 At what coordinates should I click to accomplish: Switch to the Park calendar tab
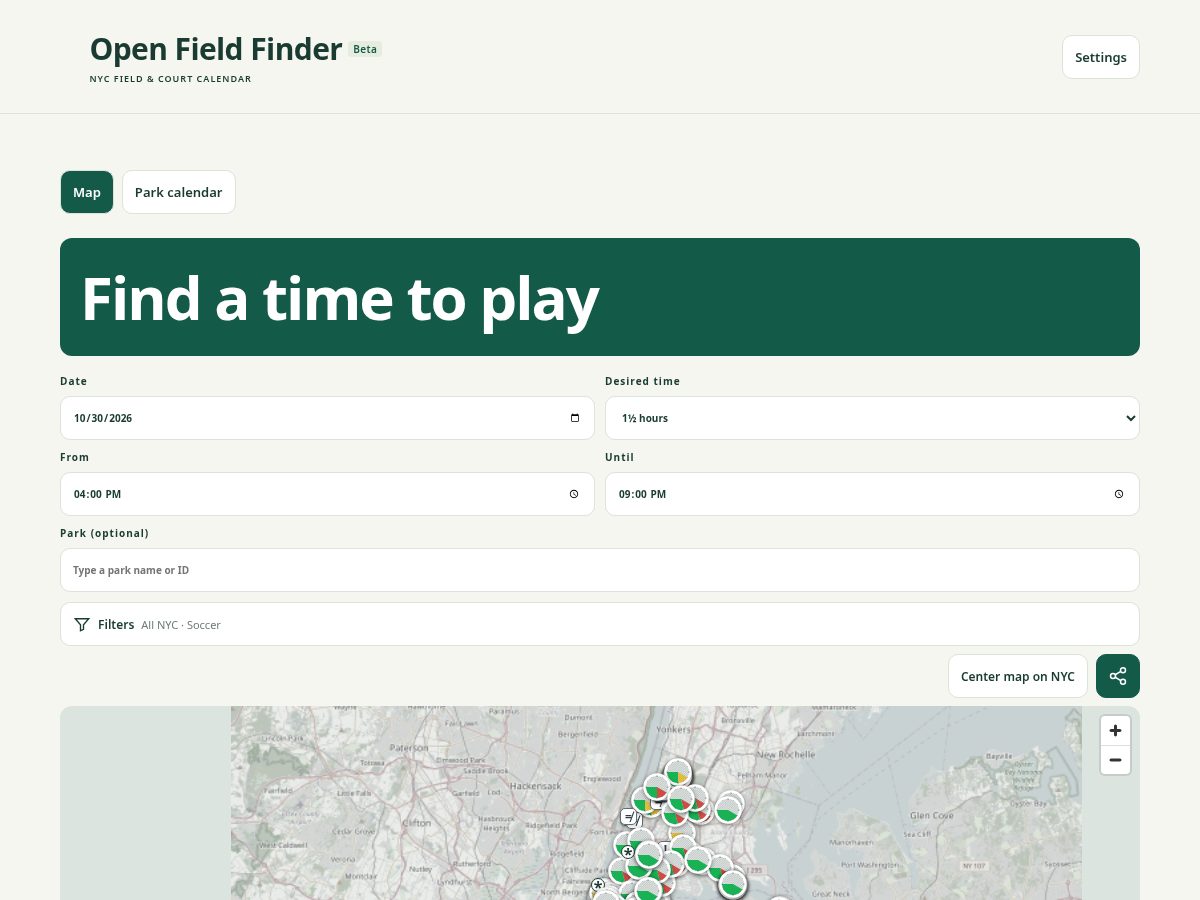[x=179, y=192]
